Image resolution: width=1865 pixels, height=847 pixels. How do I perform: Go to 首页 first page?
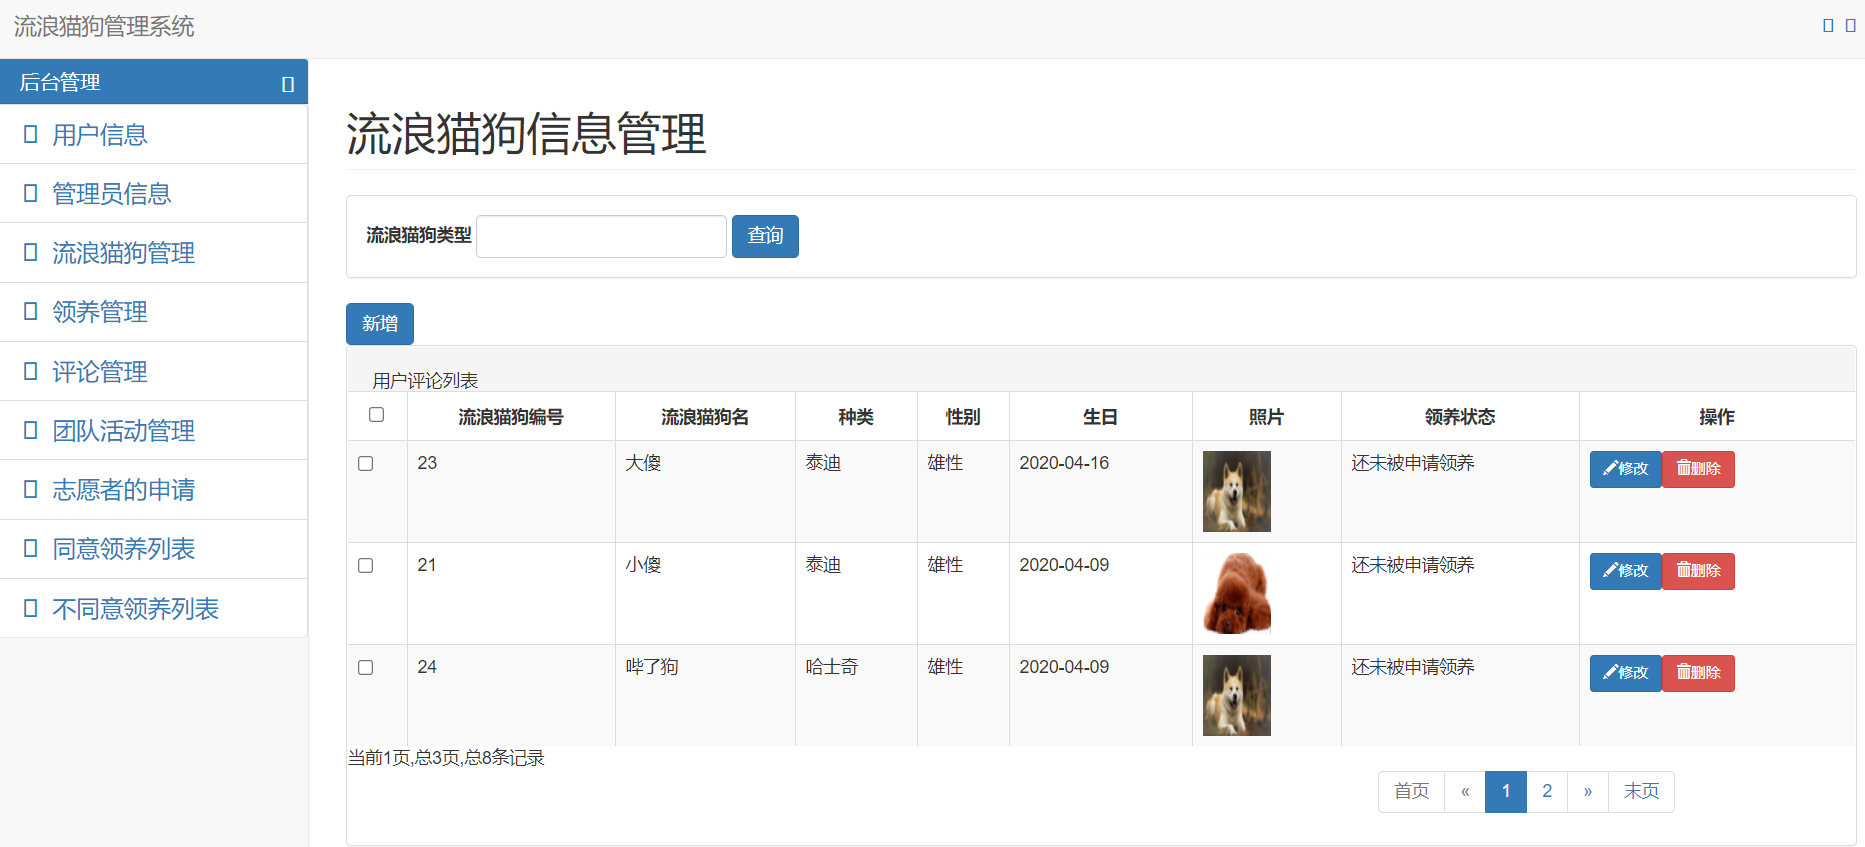(x=1411, y=792)
